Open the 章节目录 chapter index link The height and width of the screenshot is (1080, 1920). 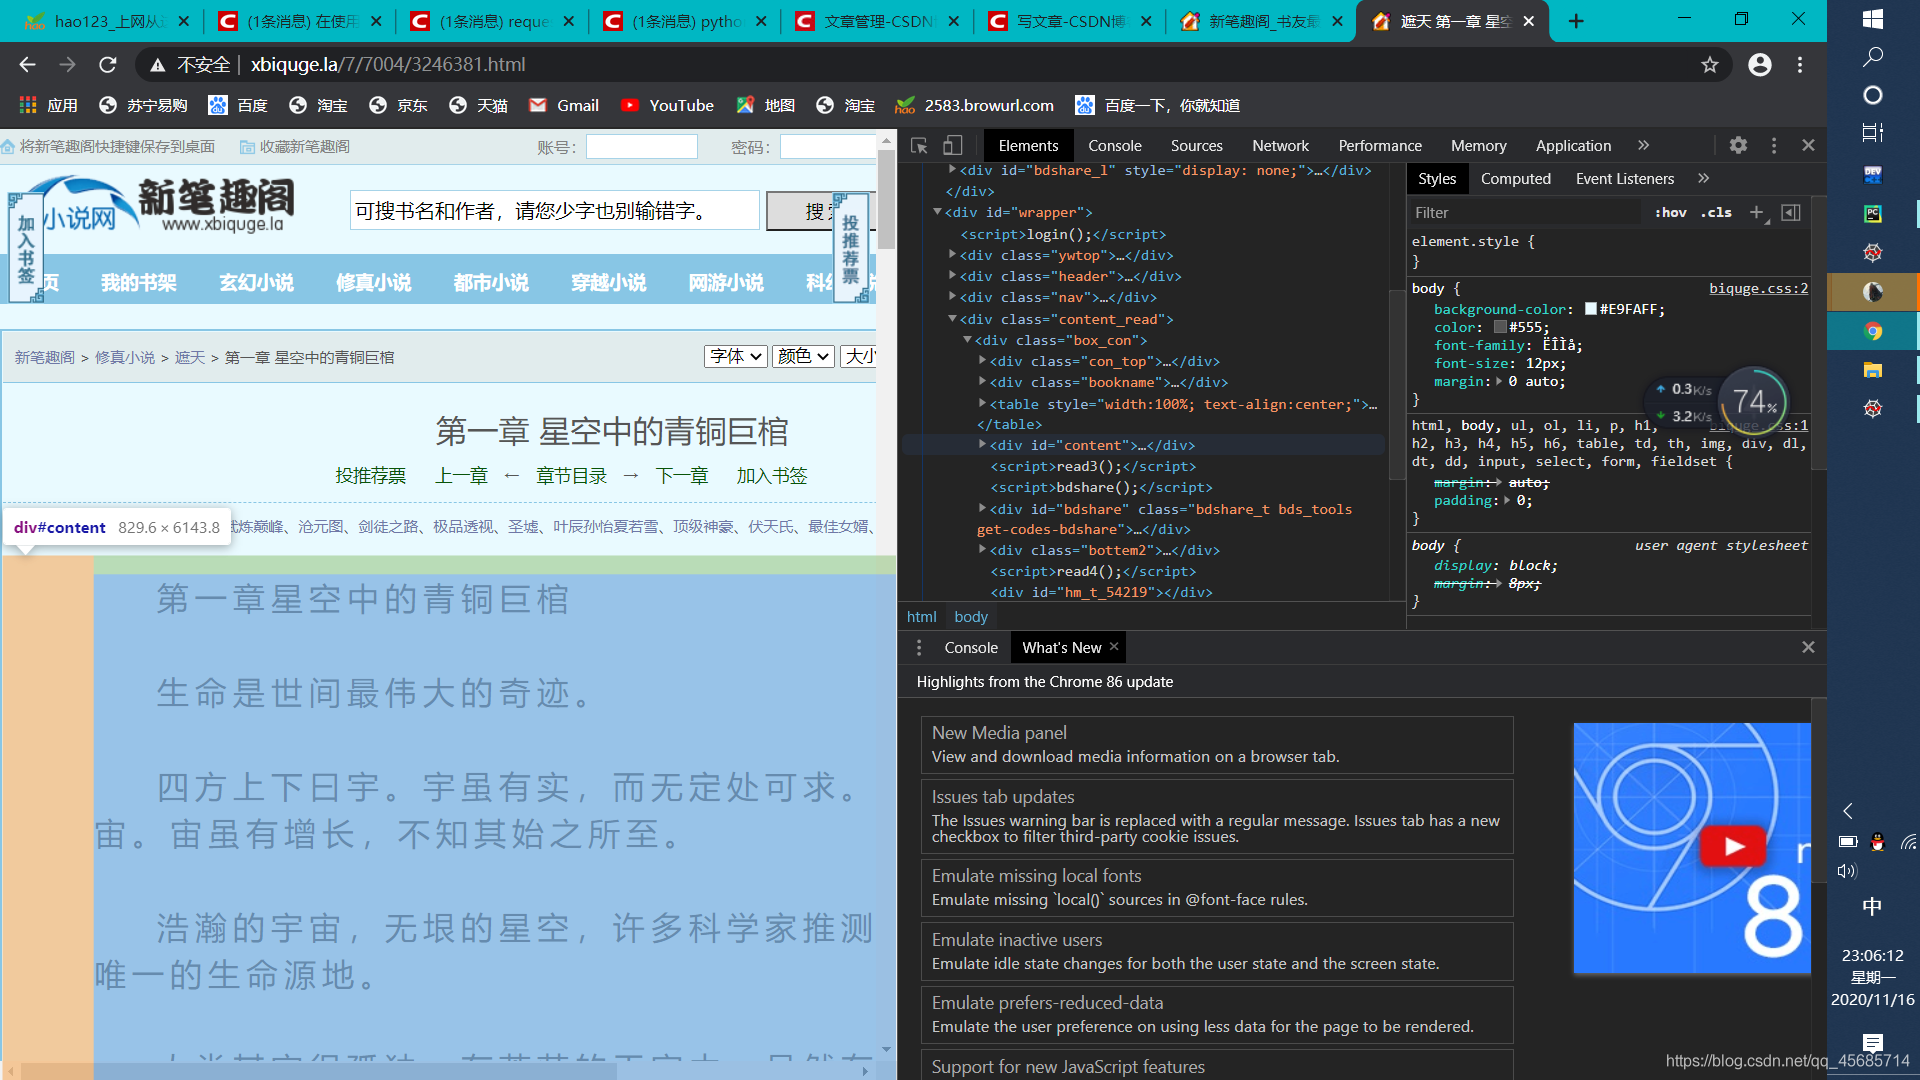(x=572, y=476)
